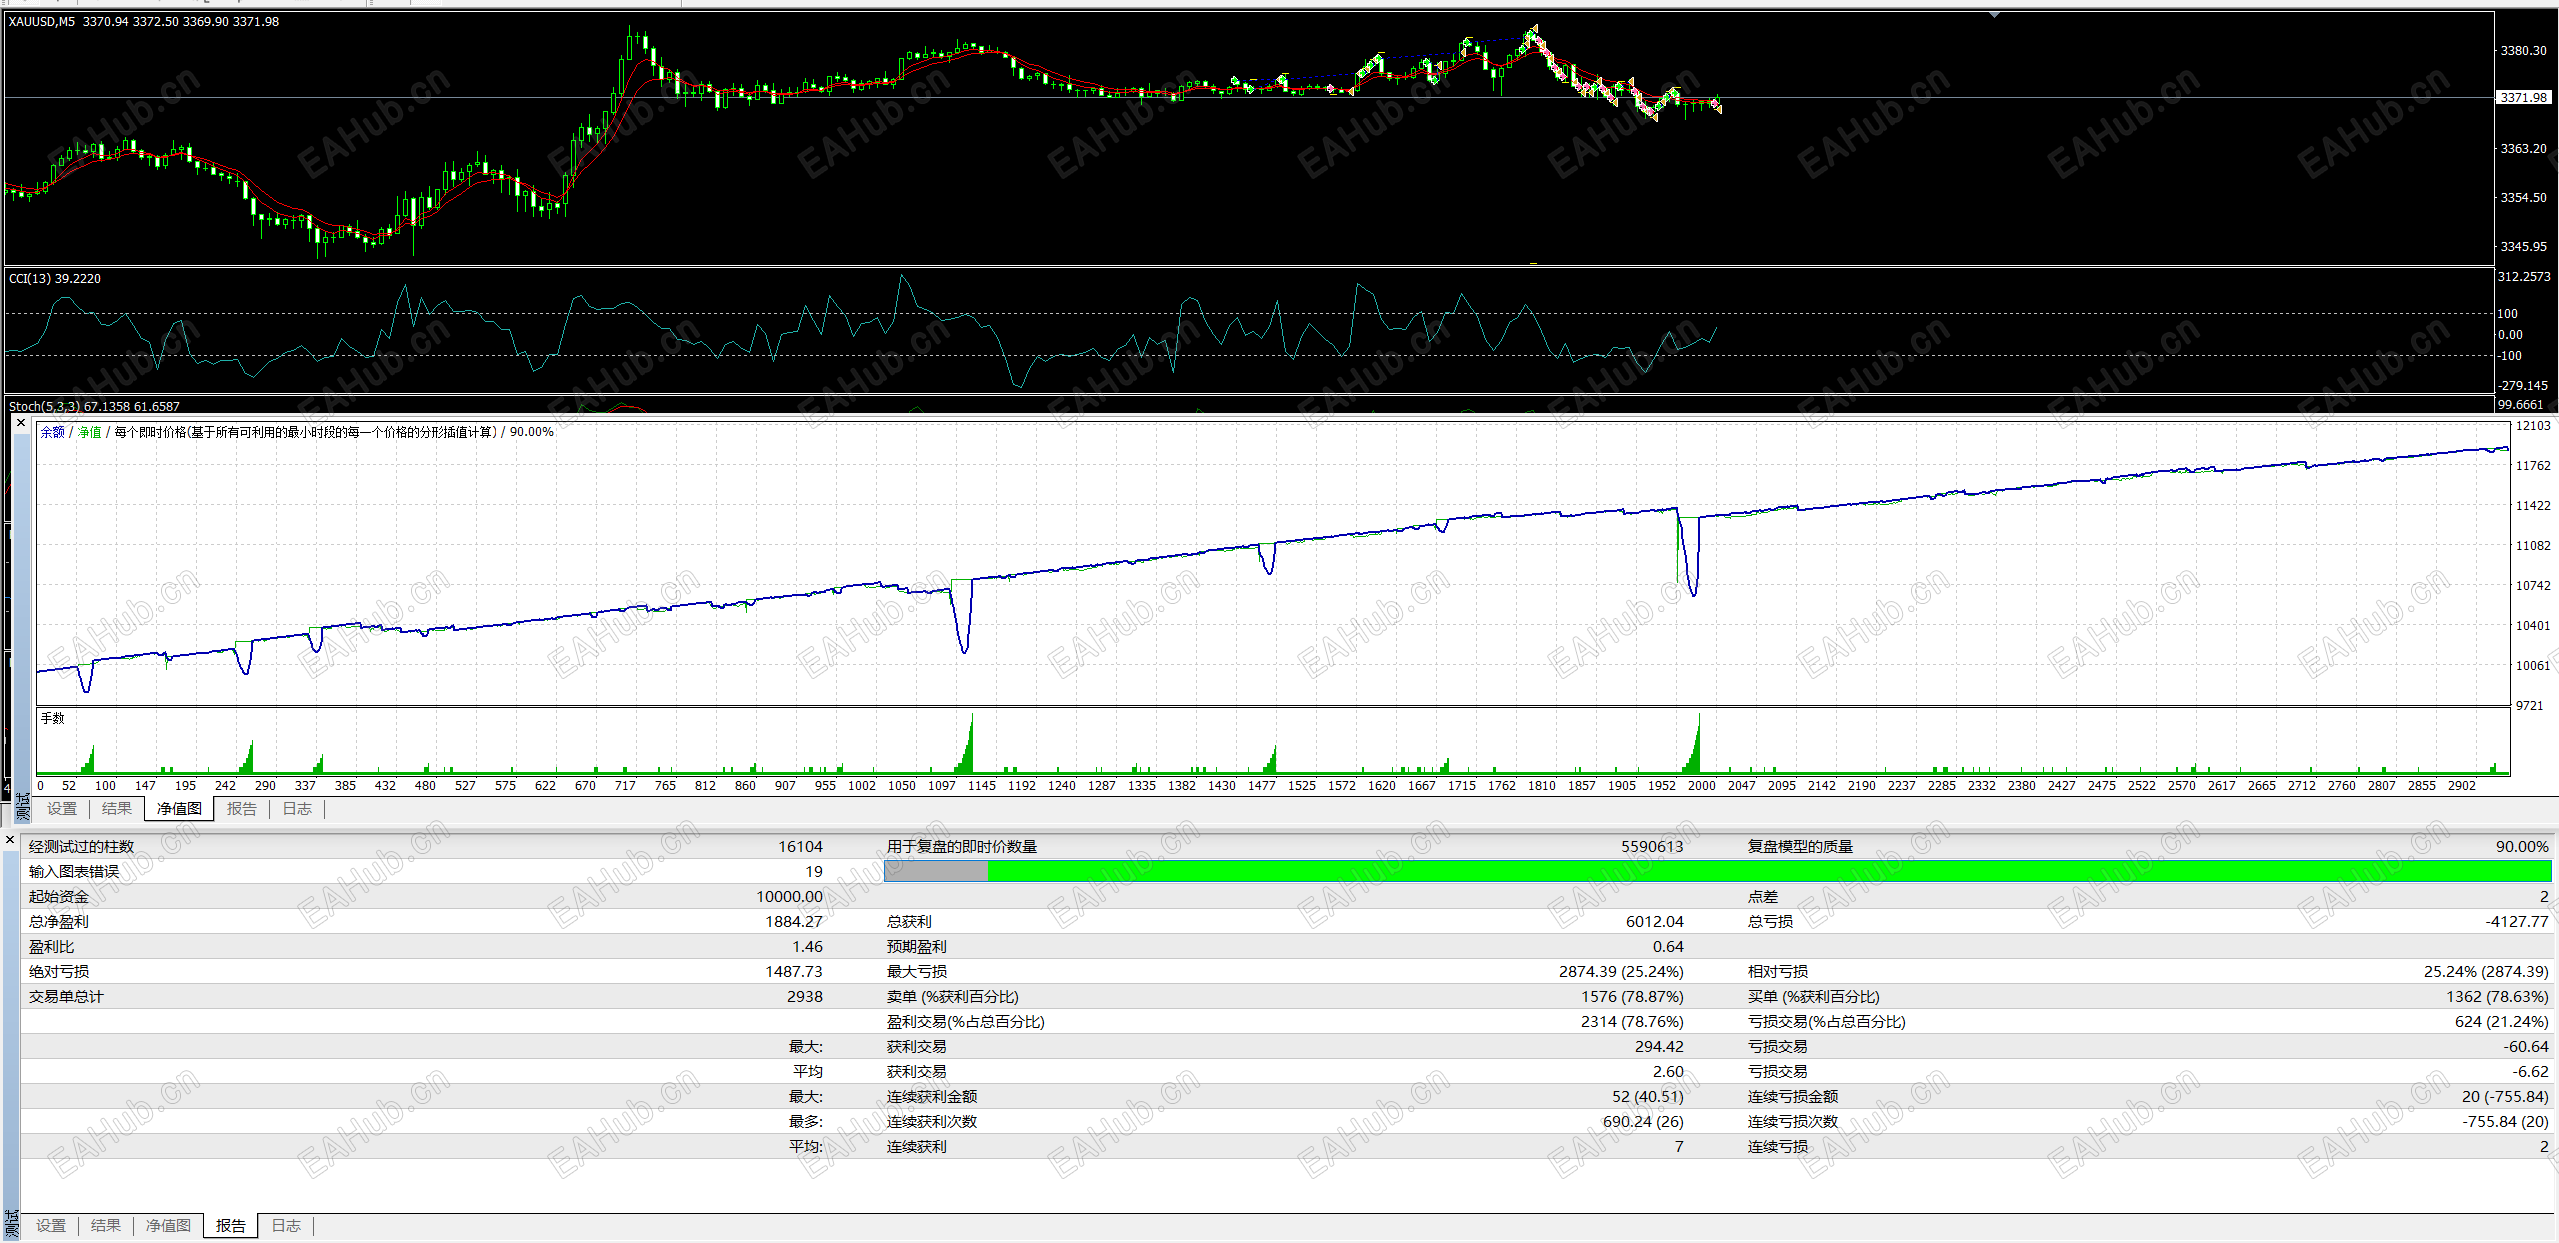
Task: Select the 总净盈利 row in report
Action: point(60,922)
